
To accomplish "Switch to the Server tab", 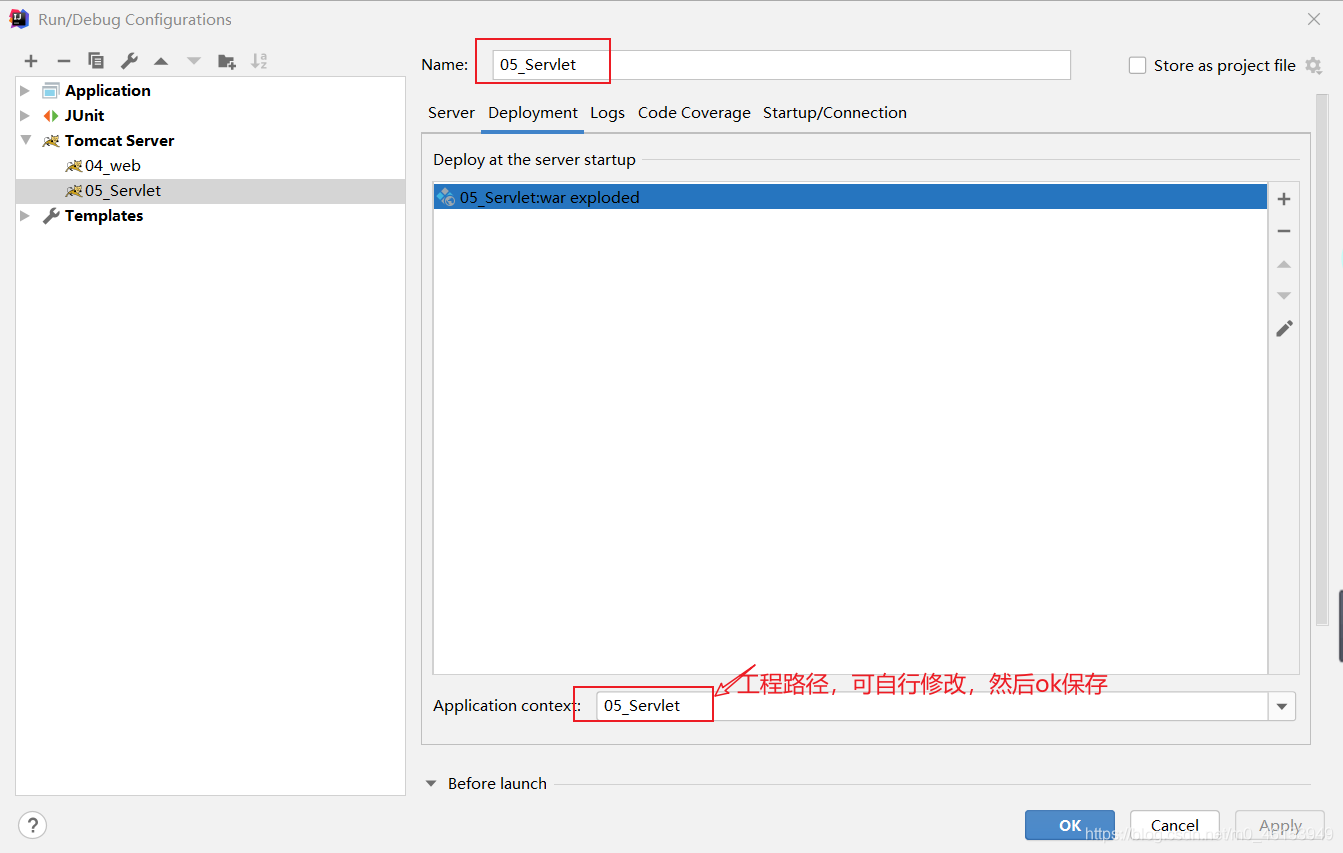I will coord(451,113).
